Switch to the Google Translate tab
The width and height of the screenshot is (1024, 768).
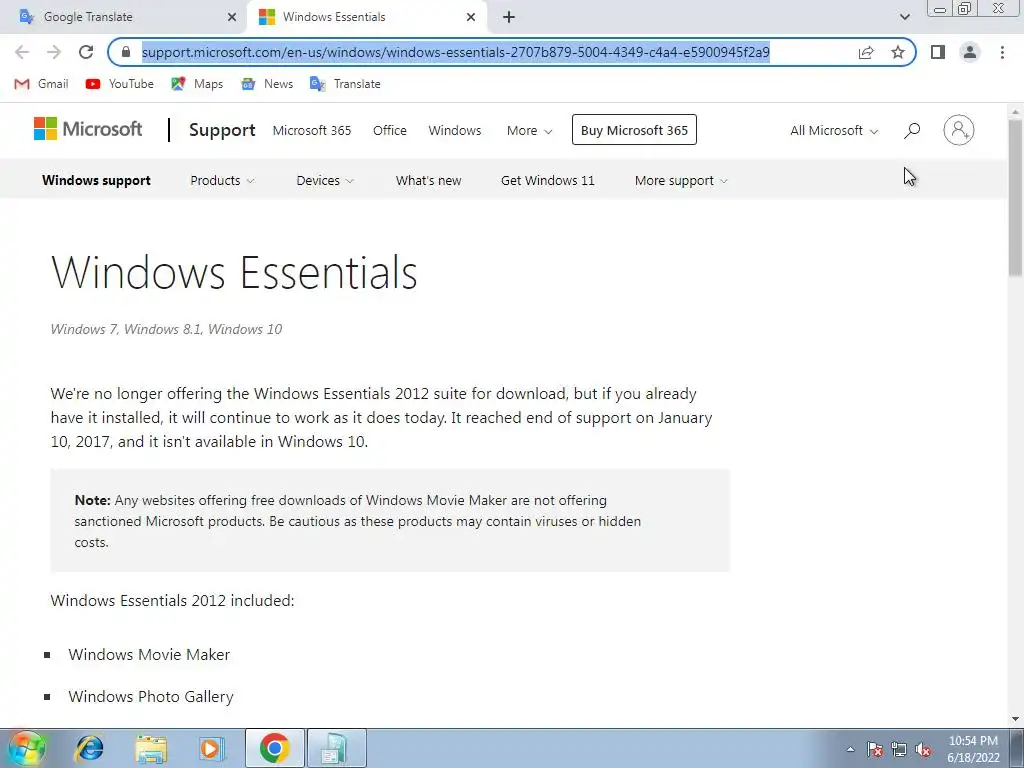point(123,17)
